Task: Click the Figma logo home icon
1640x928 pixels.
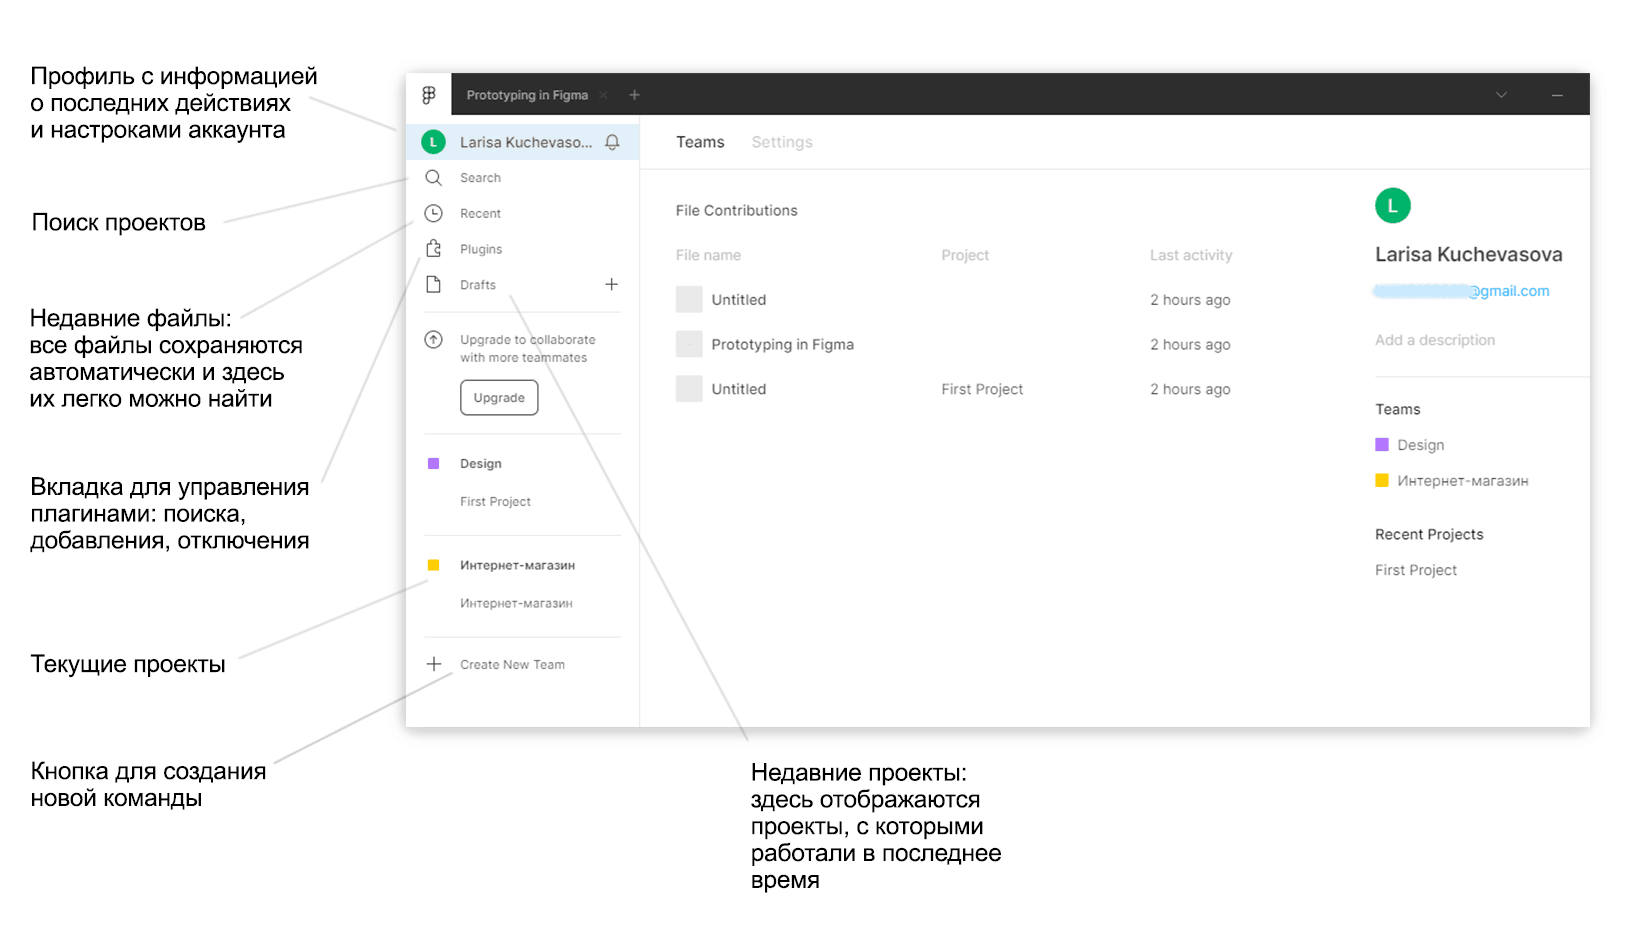Action: pyautogui.click(x=429, y=95)
